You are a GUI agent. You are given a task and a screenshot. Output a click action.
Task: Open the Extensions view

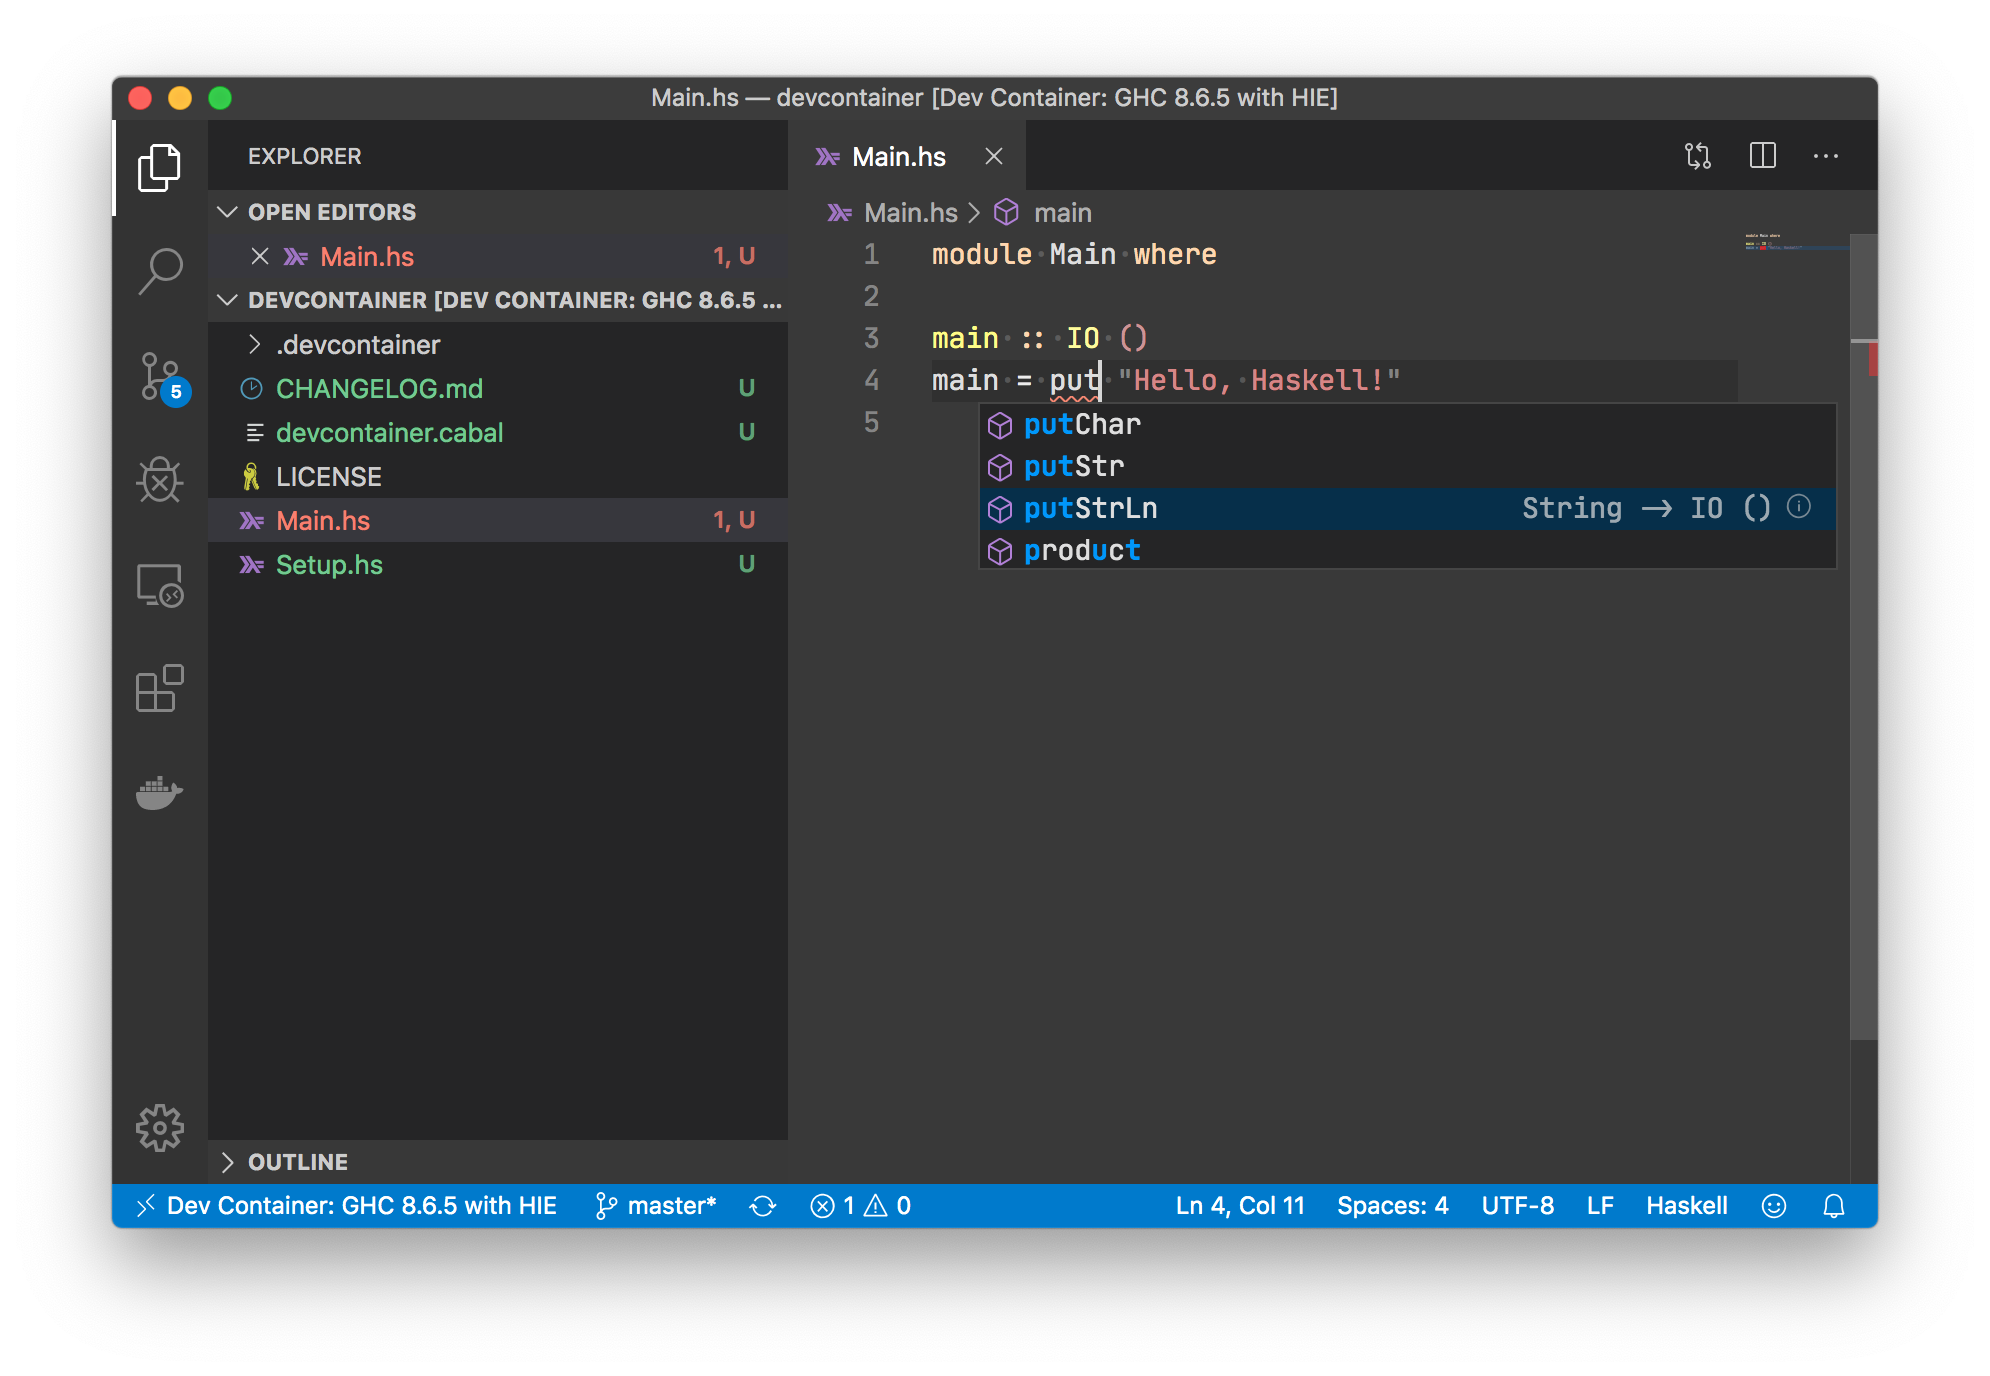pos(160,689)
